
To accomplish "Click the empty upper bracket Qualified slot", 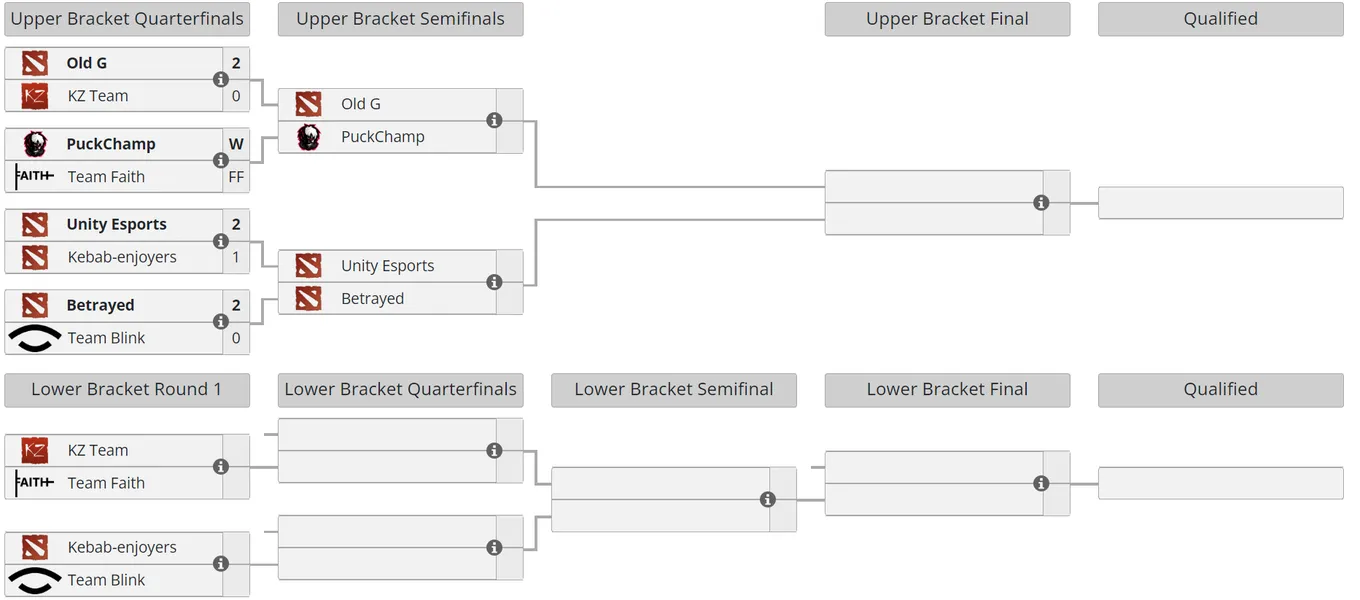I will pyautogui.click(x=1220, y=202).
